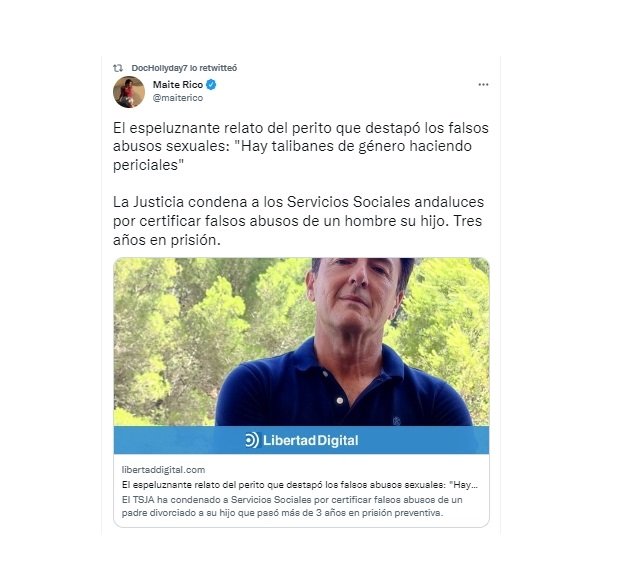Click the 'Tres años en prisión' text line

tap(167, 240)
